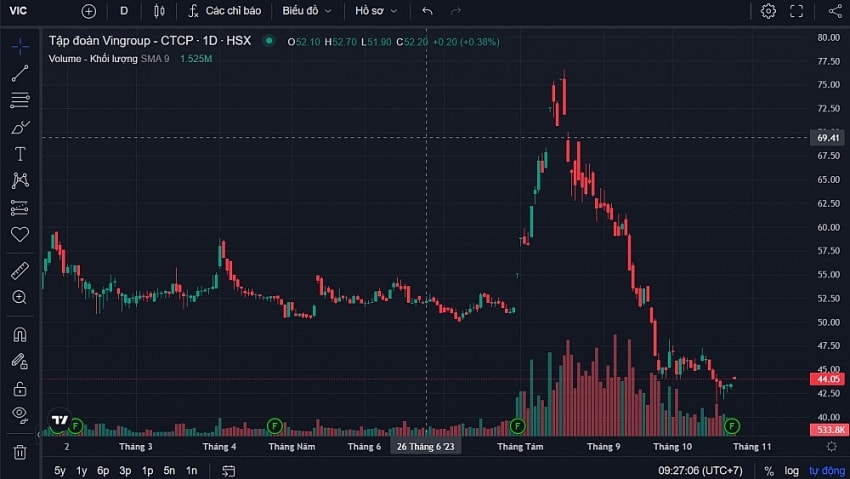Click the add symbol plus icon
The height and width of the screenshot is (479, 850).
tap(88, 11)
